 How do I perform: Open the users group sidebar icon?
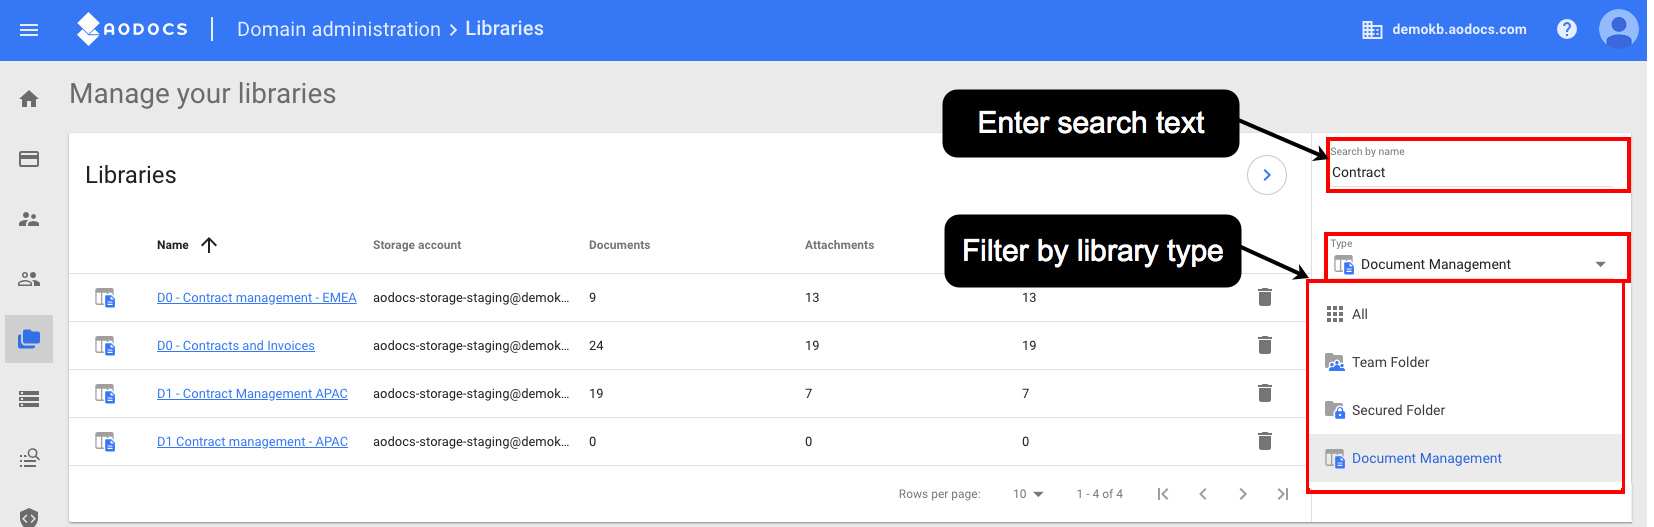[29, 279]
